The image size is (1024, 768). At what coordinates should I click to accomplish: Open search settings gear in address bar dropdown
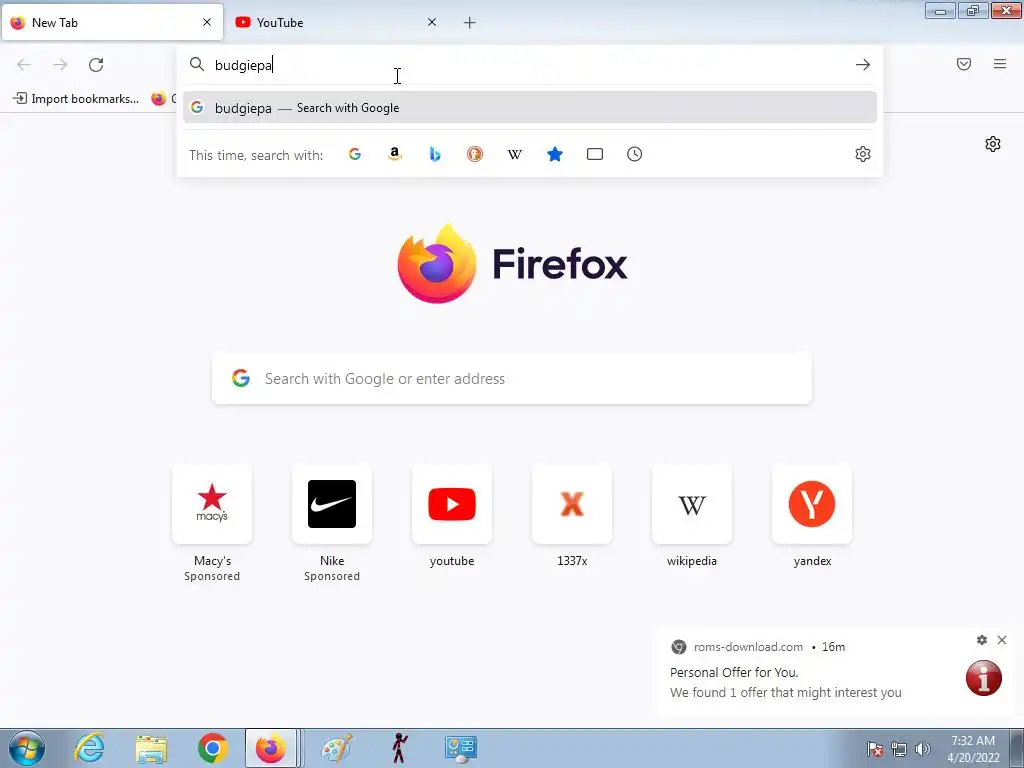coord(863,154)
